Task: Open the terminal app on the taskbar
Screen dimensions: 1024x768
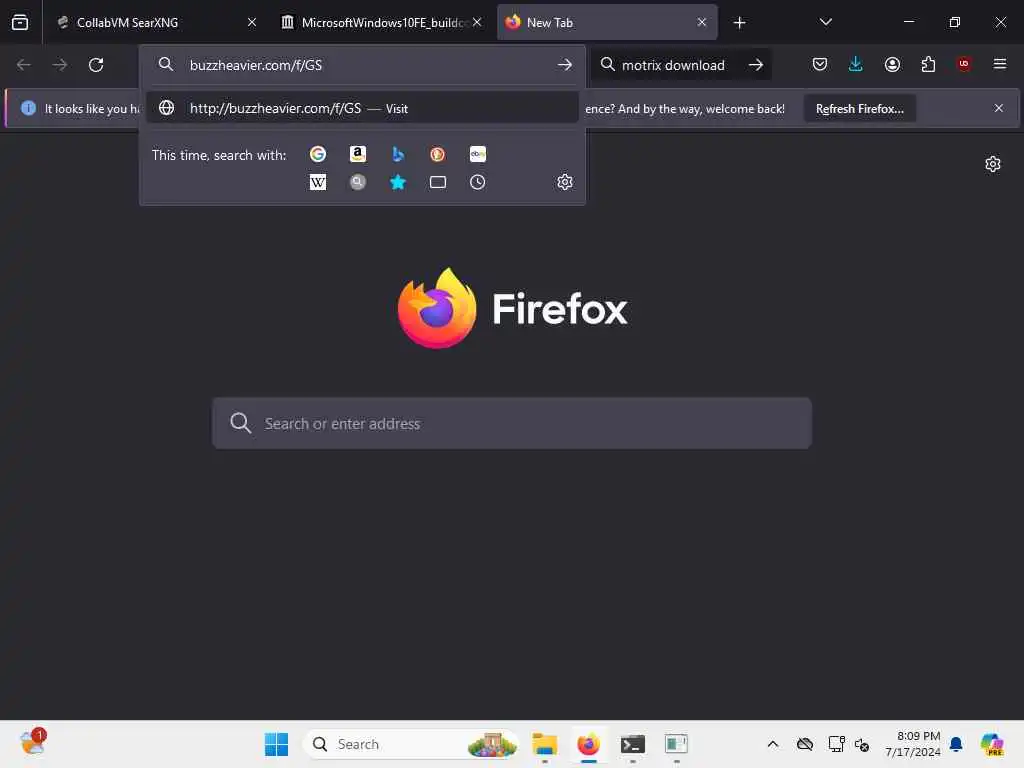Action: (x=632, y=744)
